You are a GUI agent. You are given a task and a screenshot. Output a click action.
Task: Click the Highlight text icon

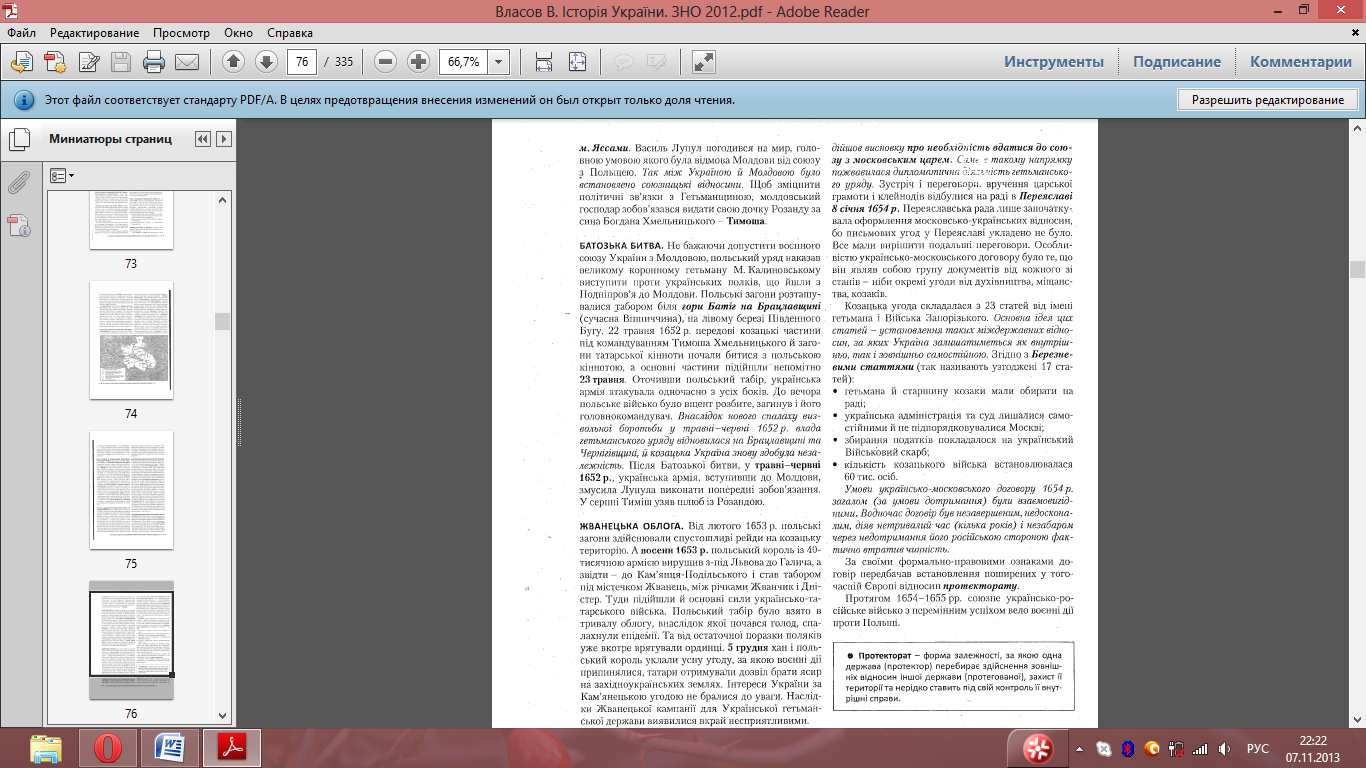(656, 61)
